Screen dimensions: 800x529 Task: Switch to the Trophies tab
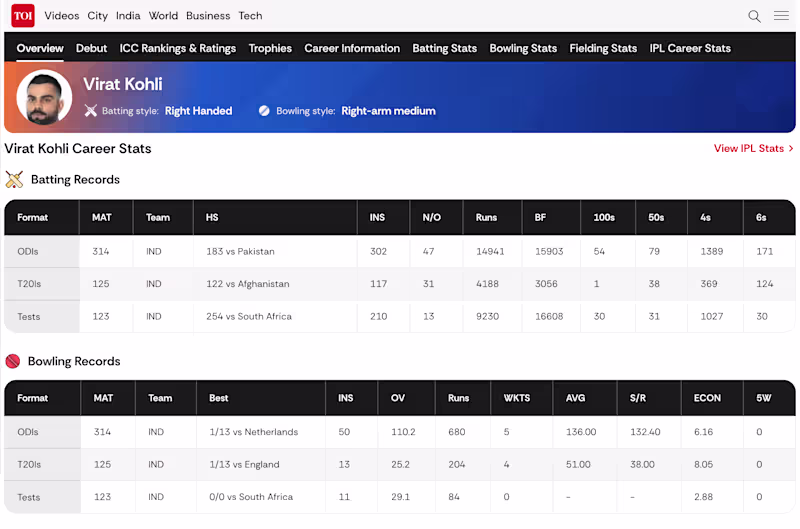coord(270,48)
